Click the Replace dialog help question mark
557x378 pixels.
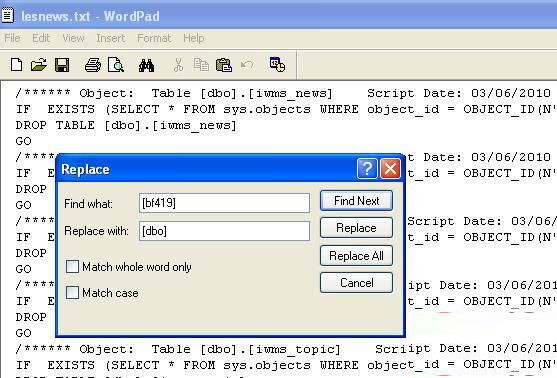click(367, 169)
